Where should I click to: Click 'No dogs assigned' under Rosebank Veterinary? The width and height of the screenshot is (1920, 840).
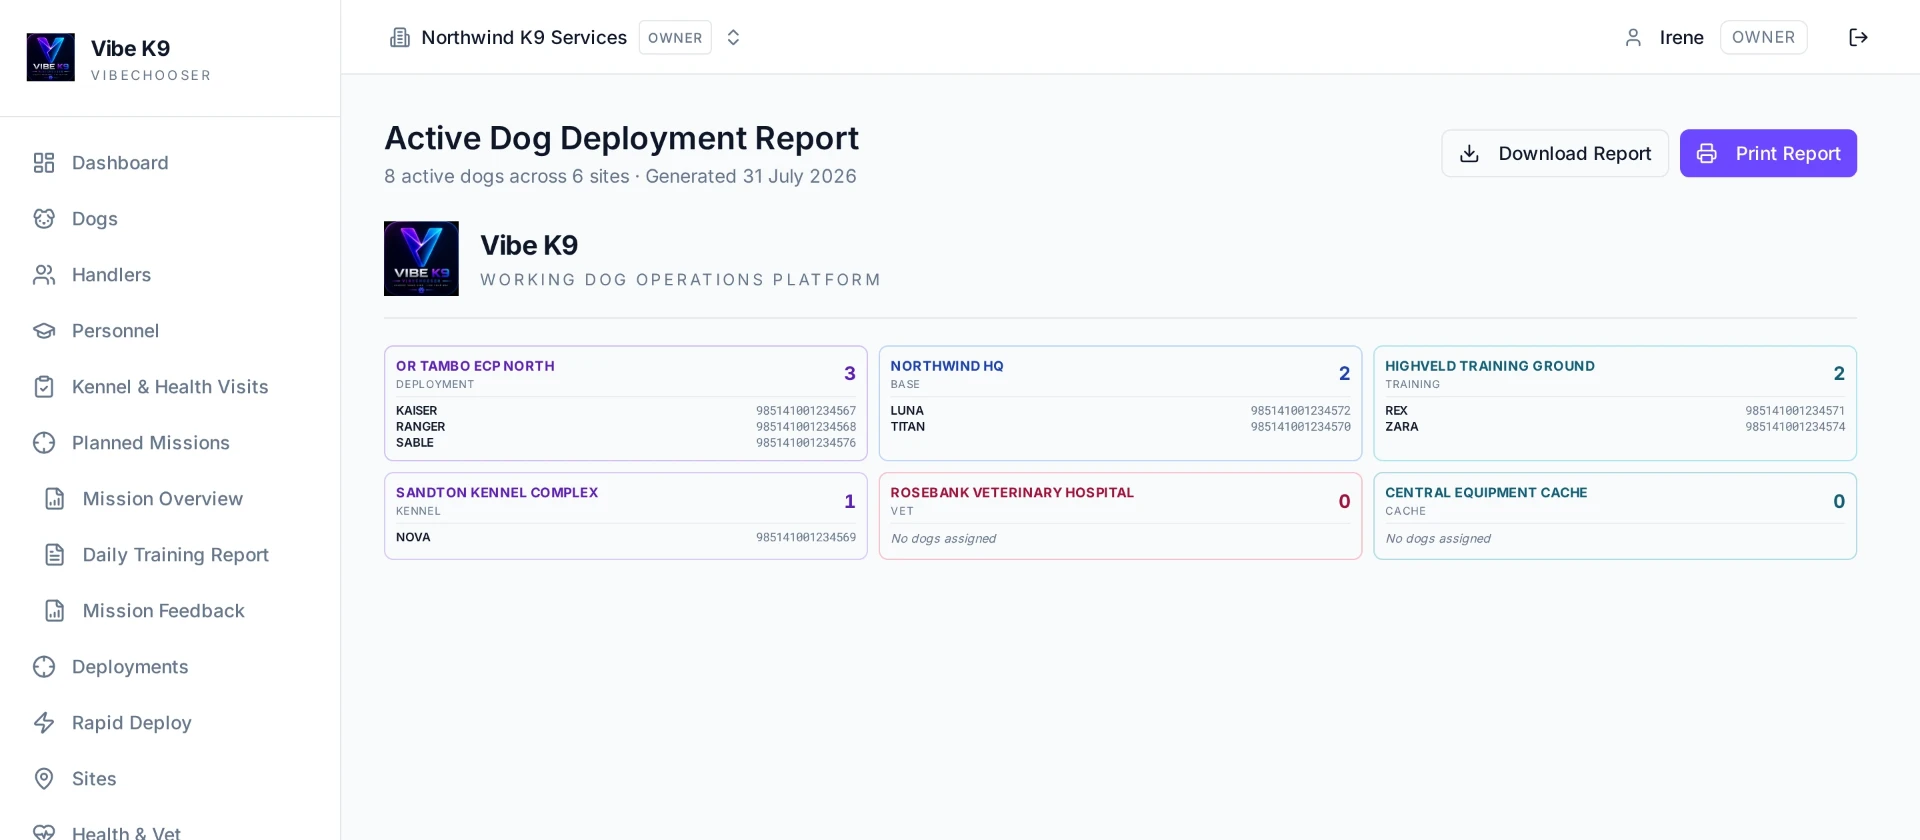pos(943,539)
